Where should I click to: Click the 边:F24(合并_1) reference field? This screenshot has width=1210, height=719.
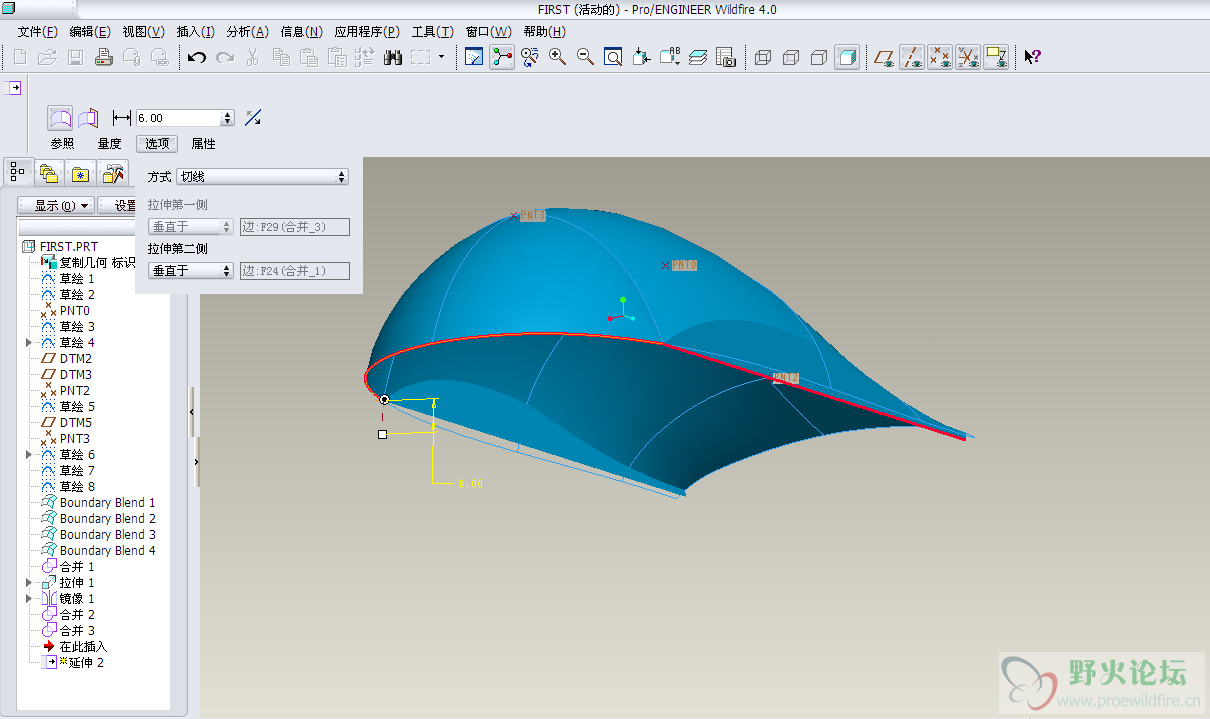(295, 270)
